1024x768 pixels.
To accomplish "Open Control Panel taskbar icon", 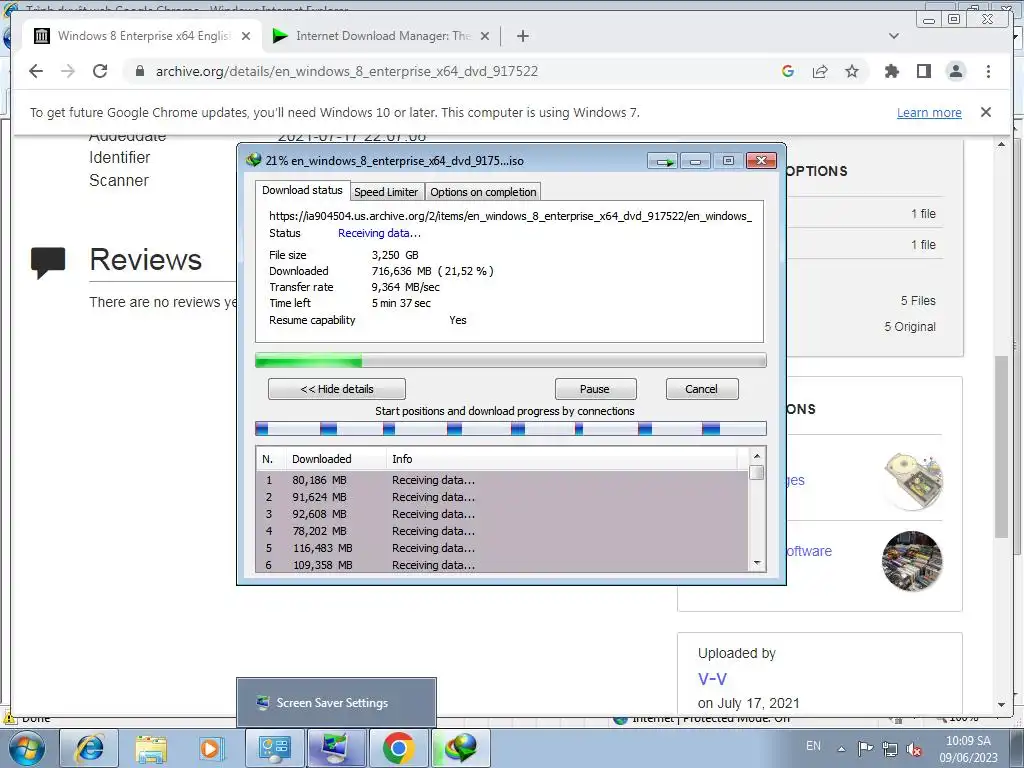I will [274, 748].
